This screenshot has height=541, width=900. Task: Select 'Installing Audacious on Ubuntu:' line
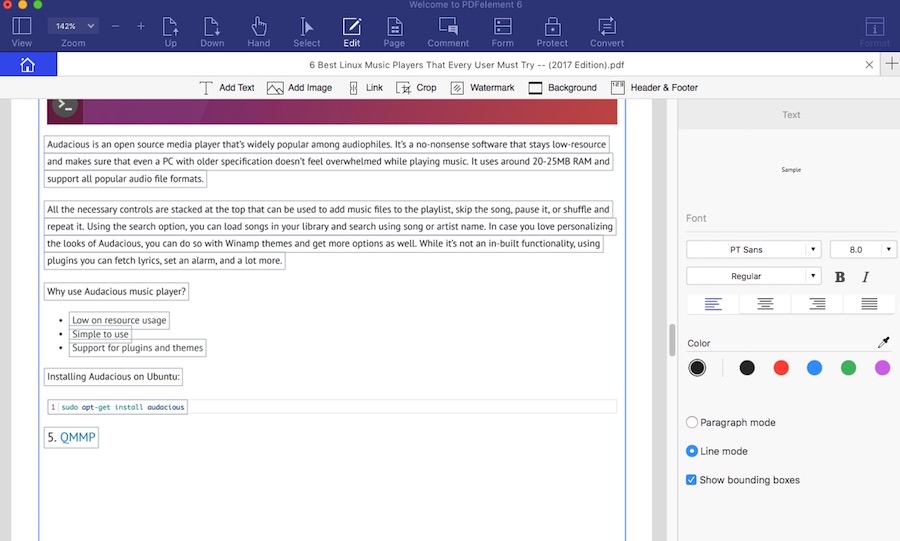(114, 376)
